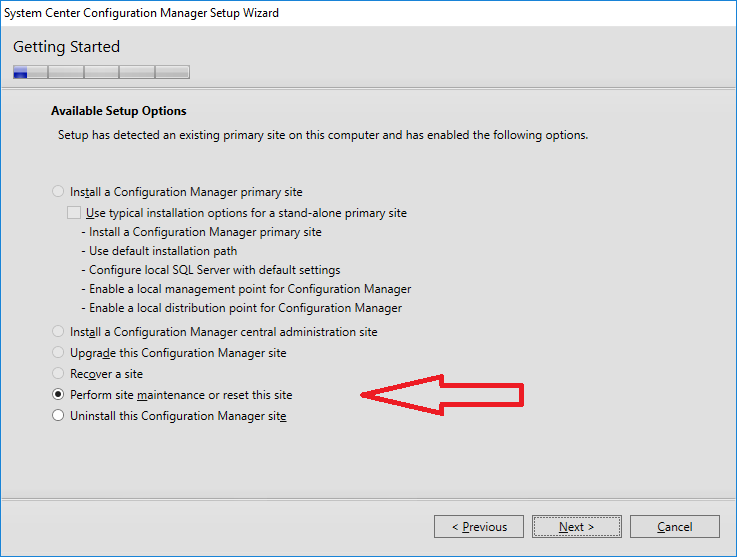Choose the Recover a site option
This screenshot has width=737, height=557.
pyautogui.click(x=58, y=374)
